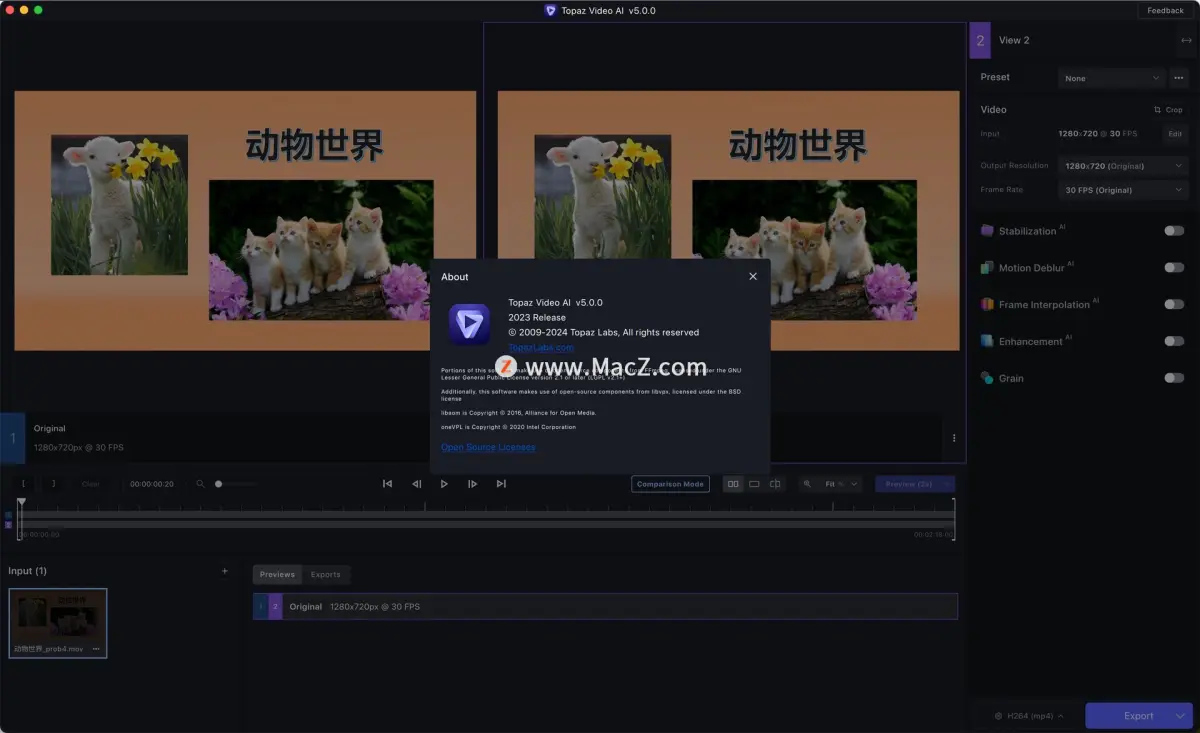Click the timeline zoom magnifier icon

click(x=200, y=484)
